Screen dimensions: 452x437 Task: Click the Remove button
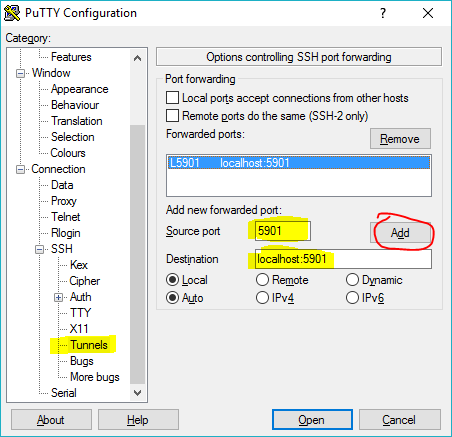(400, 139)
